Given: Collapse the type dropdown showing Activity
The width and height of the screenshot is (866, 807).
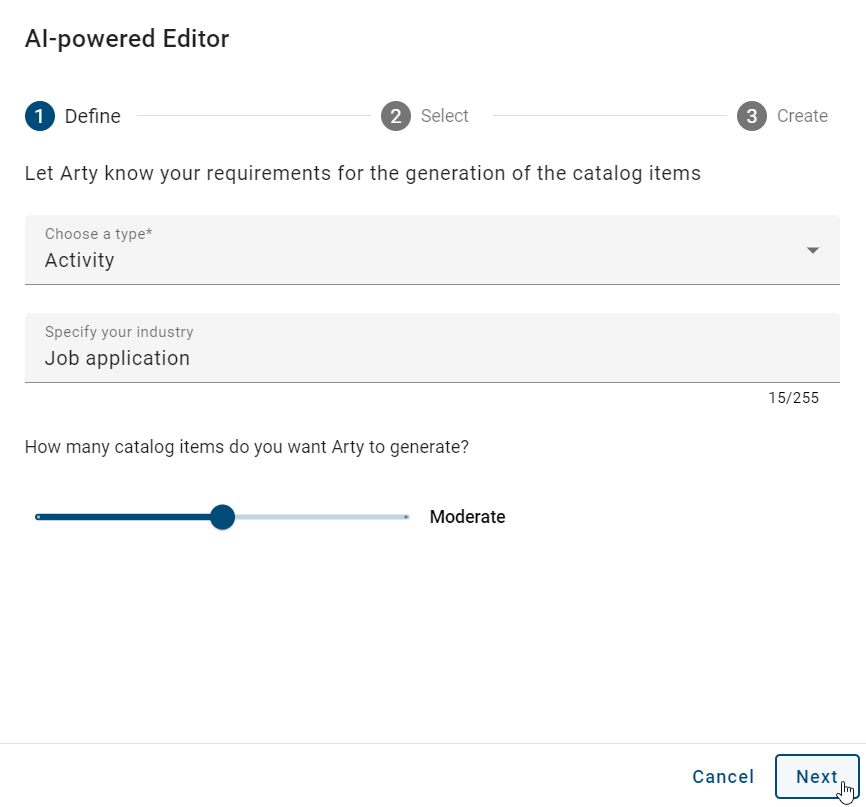Looking at the screenshot, I should tap(813, 250).
